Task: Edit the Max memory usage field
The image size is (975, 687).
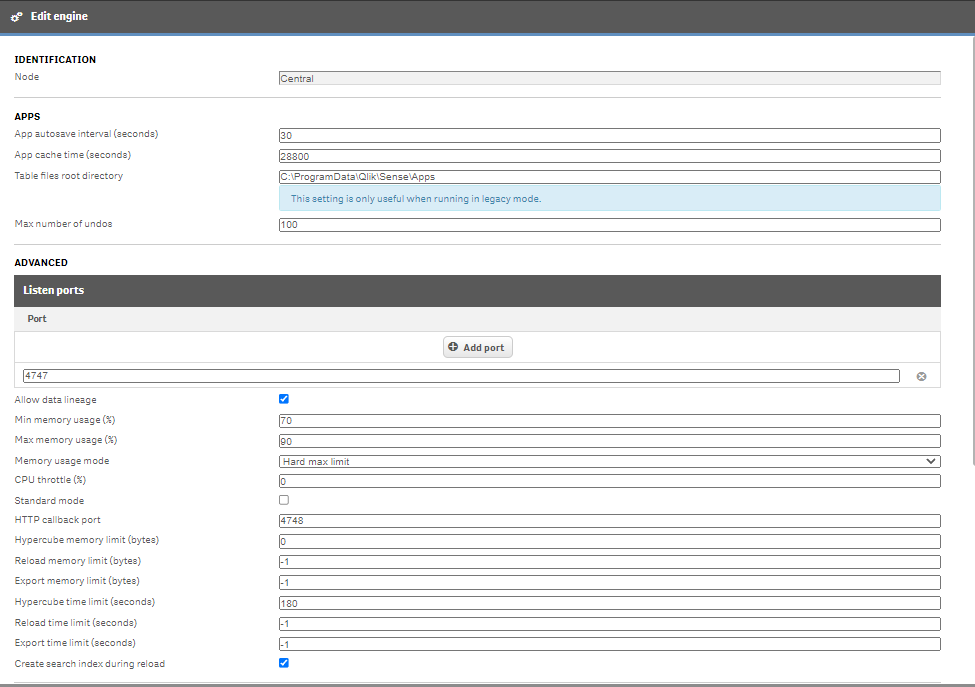Action: pyautogui.click(x=609, y=441)
